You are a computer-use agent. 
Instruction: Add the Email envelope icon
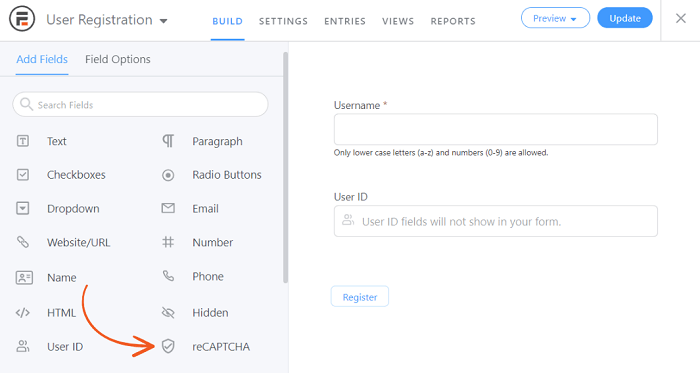168,208
